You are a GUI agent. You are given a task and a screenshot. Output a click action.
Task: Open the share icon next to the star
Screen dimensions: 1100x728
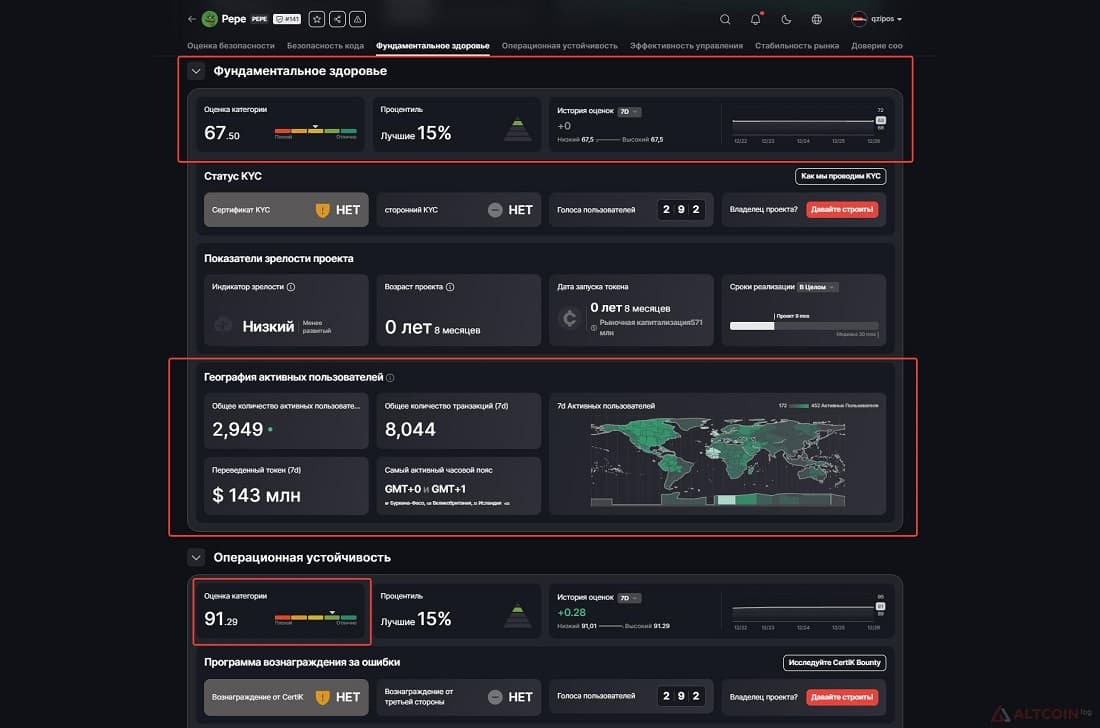pos(337,19)
